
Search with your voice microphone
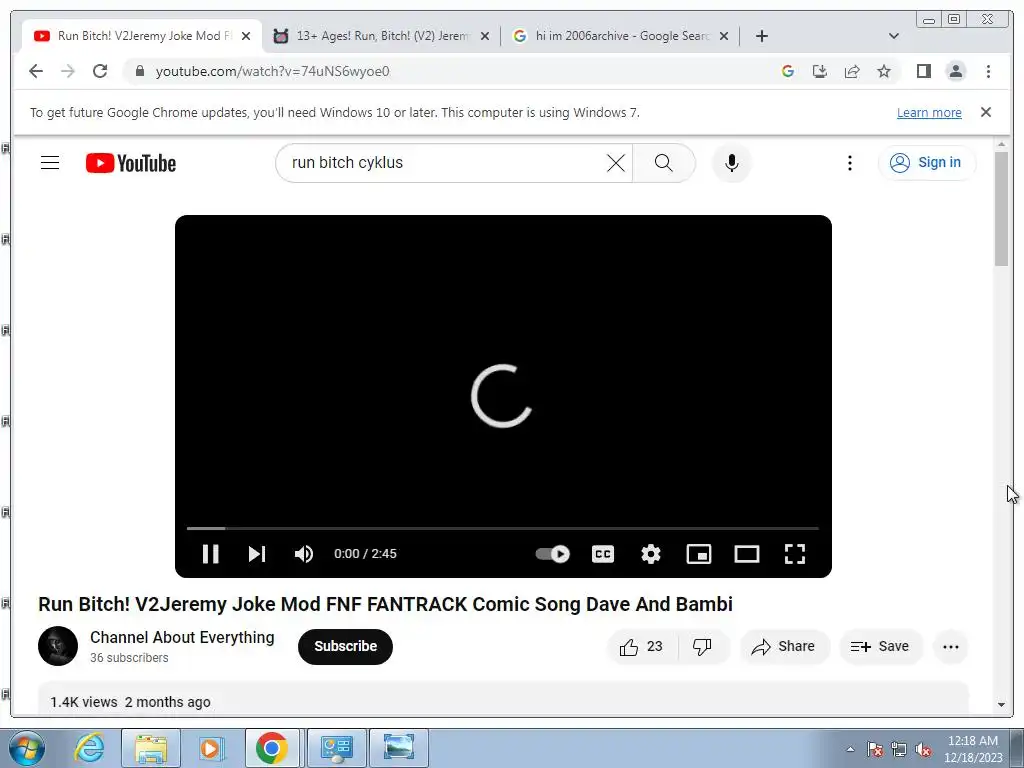pos(732,163)
